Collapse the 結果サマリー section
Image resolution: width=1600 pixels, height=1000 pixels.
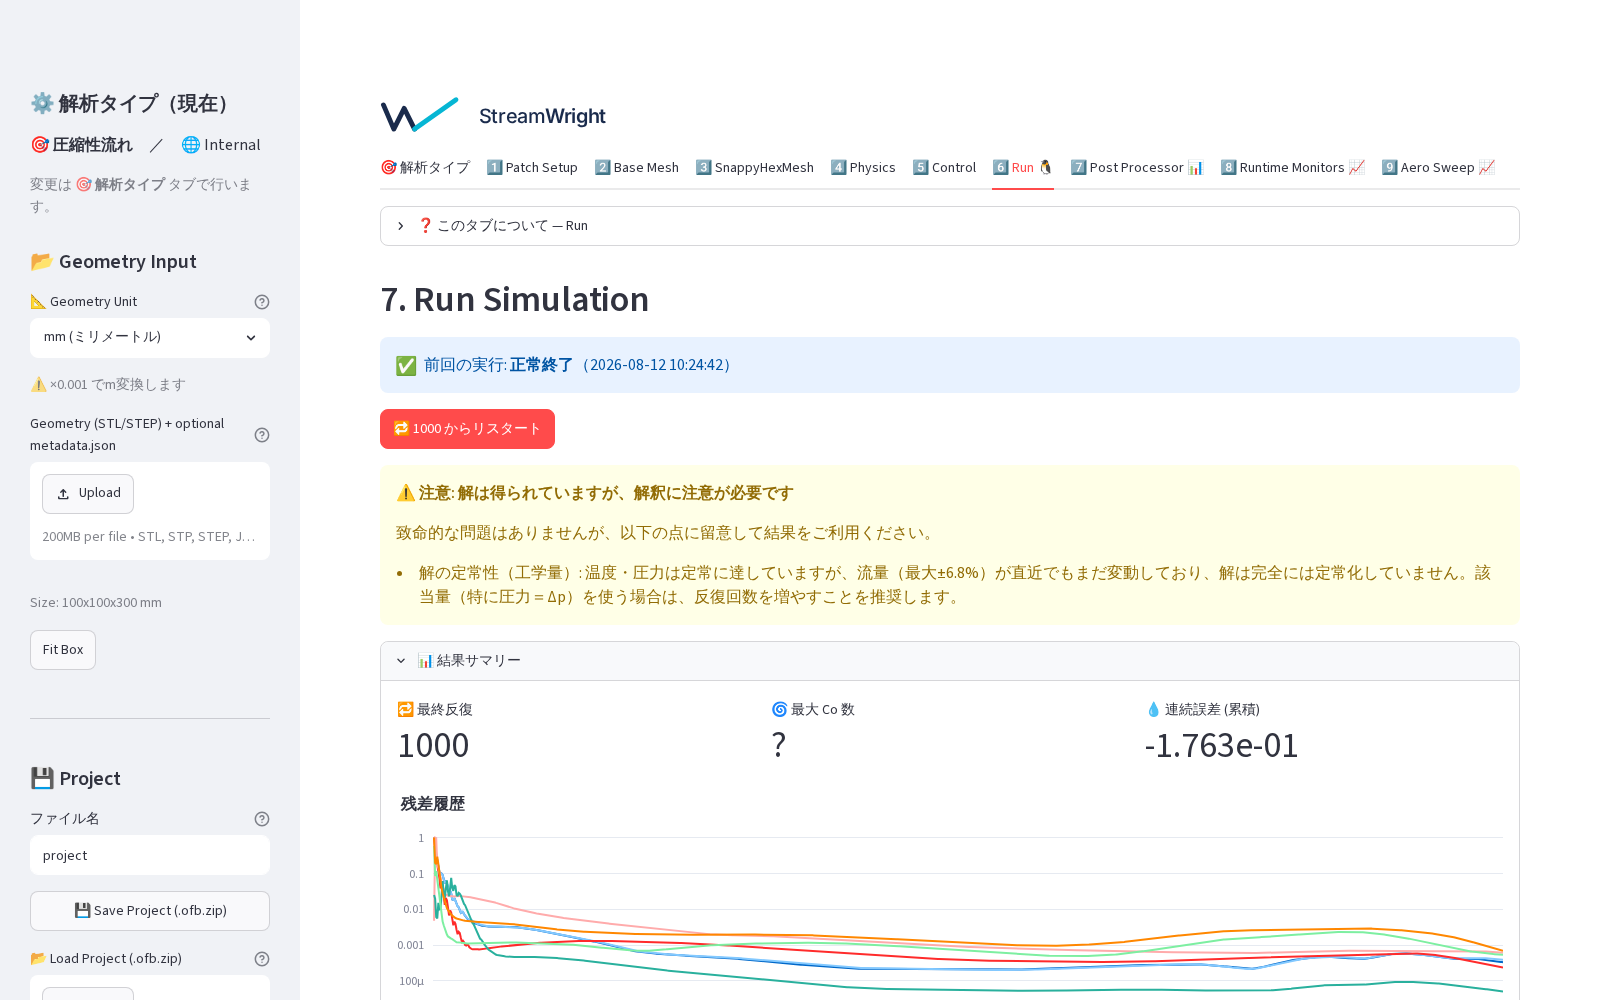point(950,661)
